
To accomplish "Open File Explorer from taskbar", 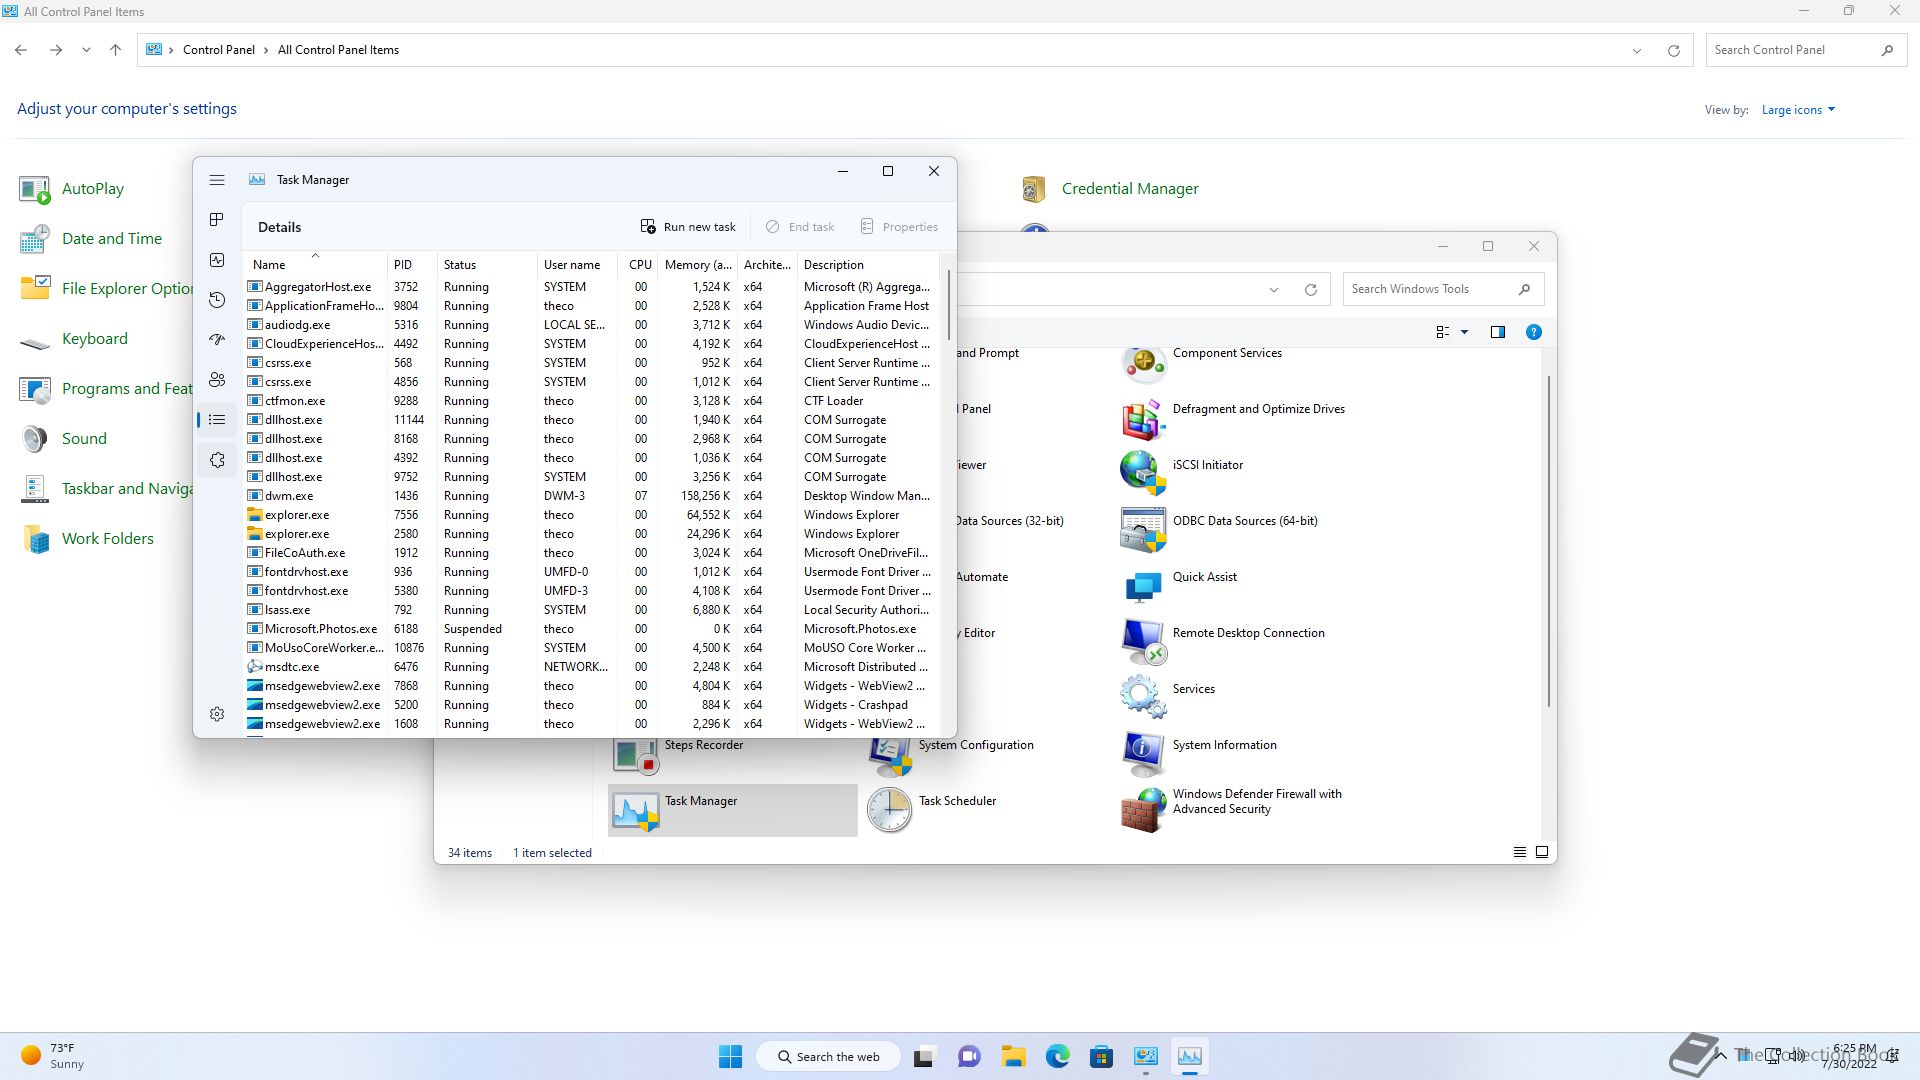I will click(1014, 1057).
